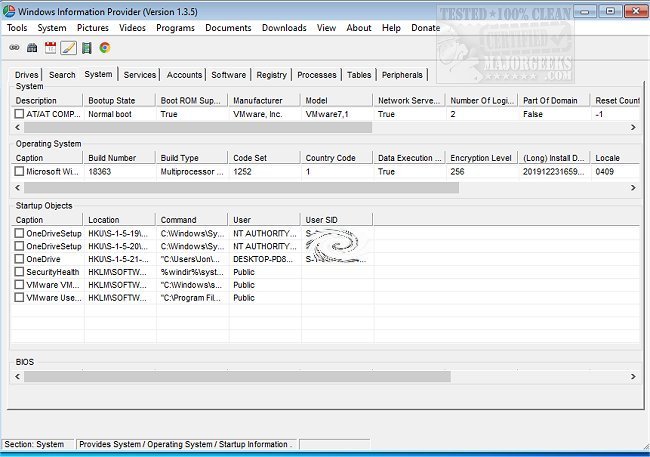Image resolution: width=650 pixels, height=457 pixels.
Task: Sort by Bootup State column header
Action: click(119, 100)
